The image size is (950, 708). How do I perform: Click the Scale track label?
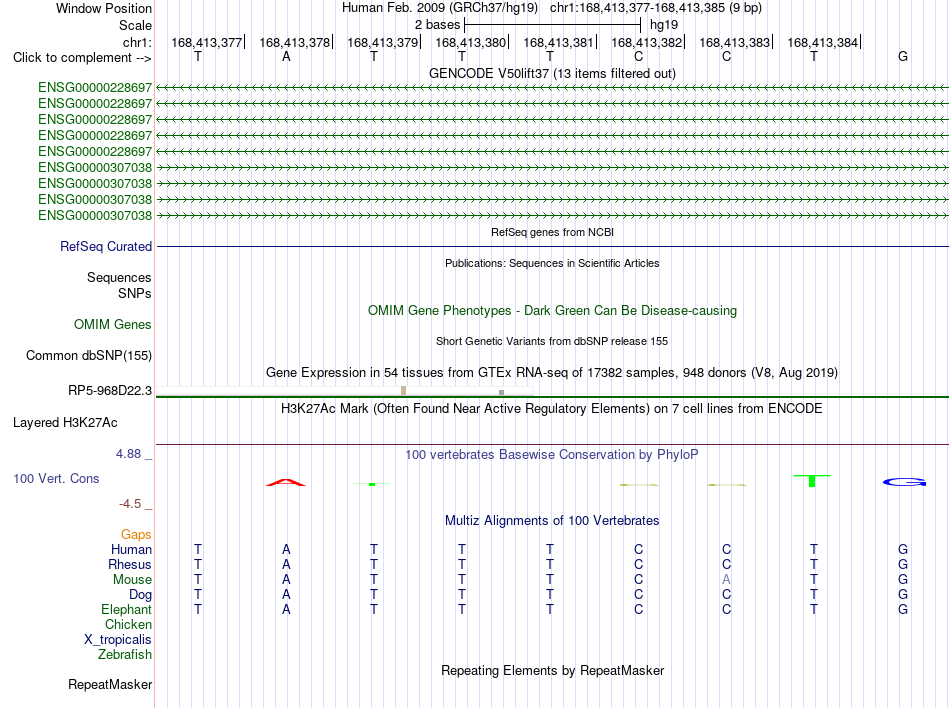point(135,25)
